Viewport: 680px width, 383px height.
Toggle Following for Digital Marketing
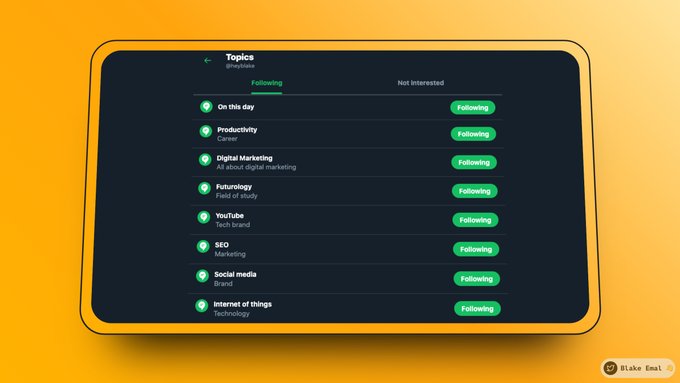click(474, 162)
